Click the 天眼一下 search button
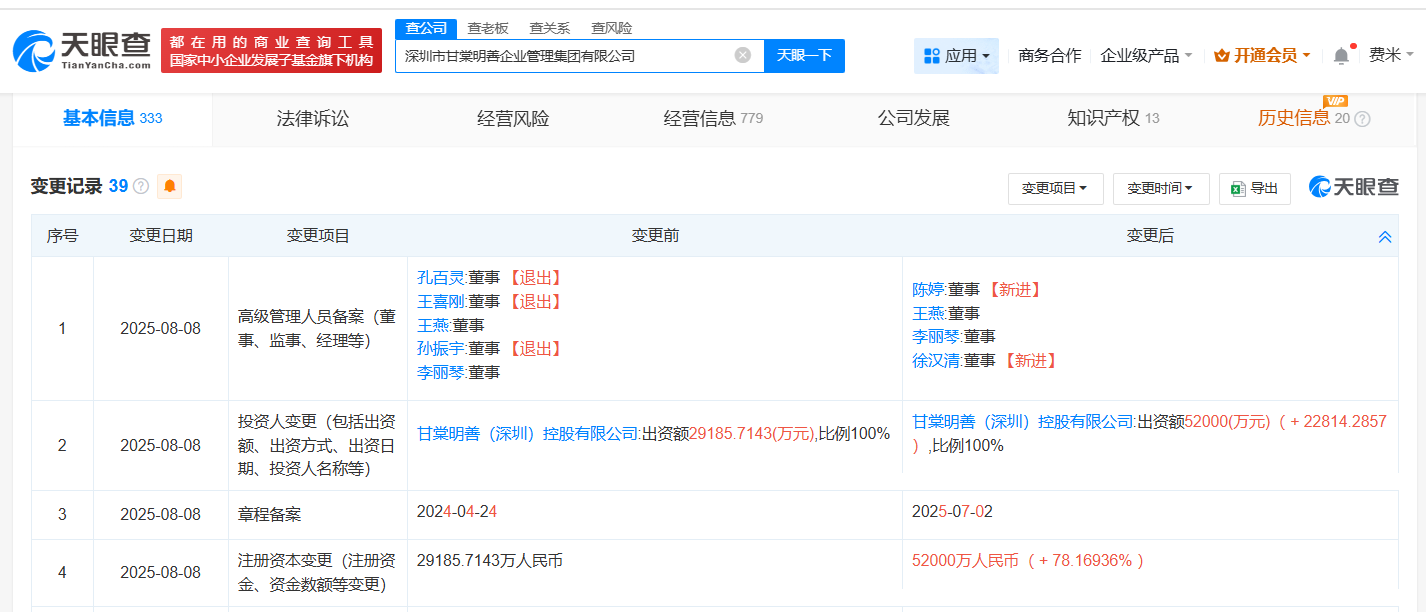This screenshot has height=612, width=1426. (x=804, y=56)
